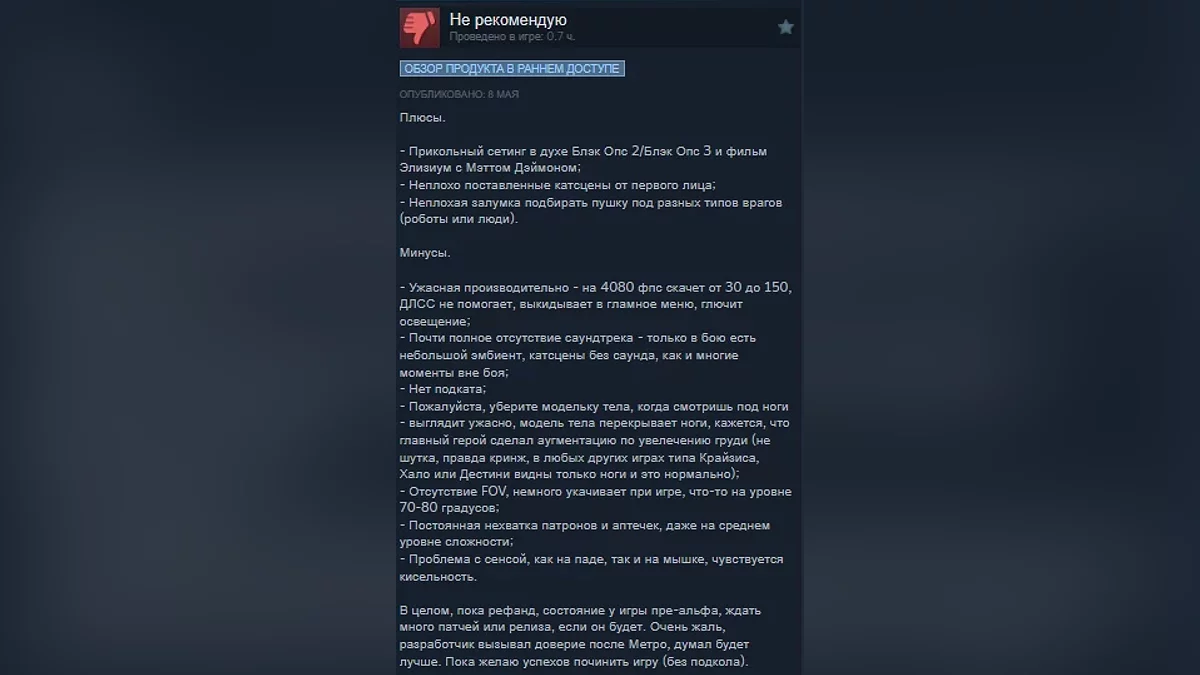
Task: Click the 'Нет подката;' line
Action: [442, 389]
